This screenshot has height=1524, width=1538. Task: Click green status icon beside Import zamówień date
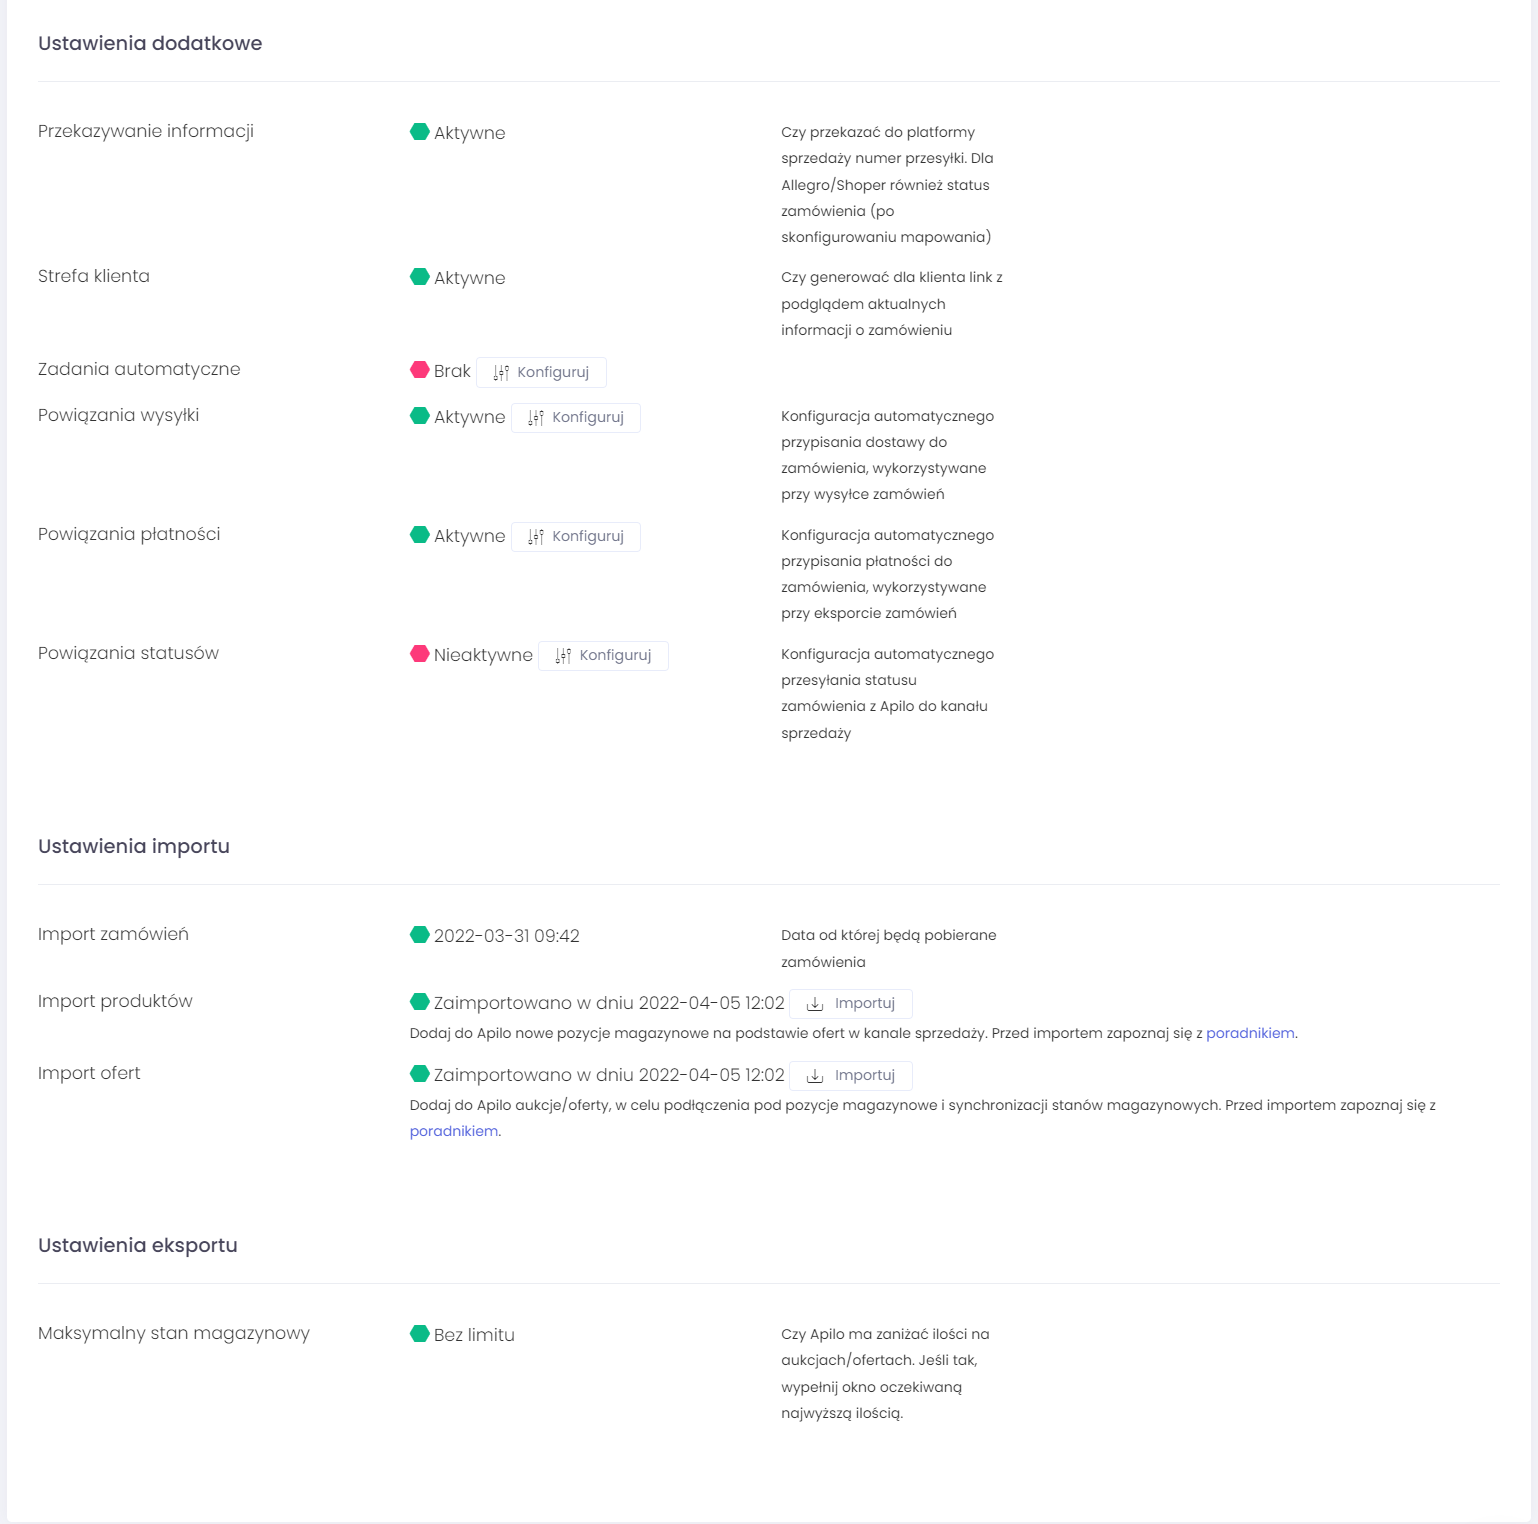point(420,935)
